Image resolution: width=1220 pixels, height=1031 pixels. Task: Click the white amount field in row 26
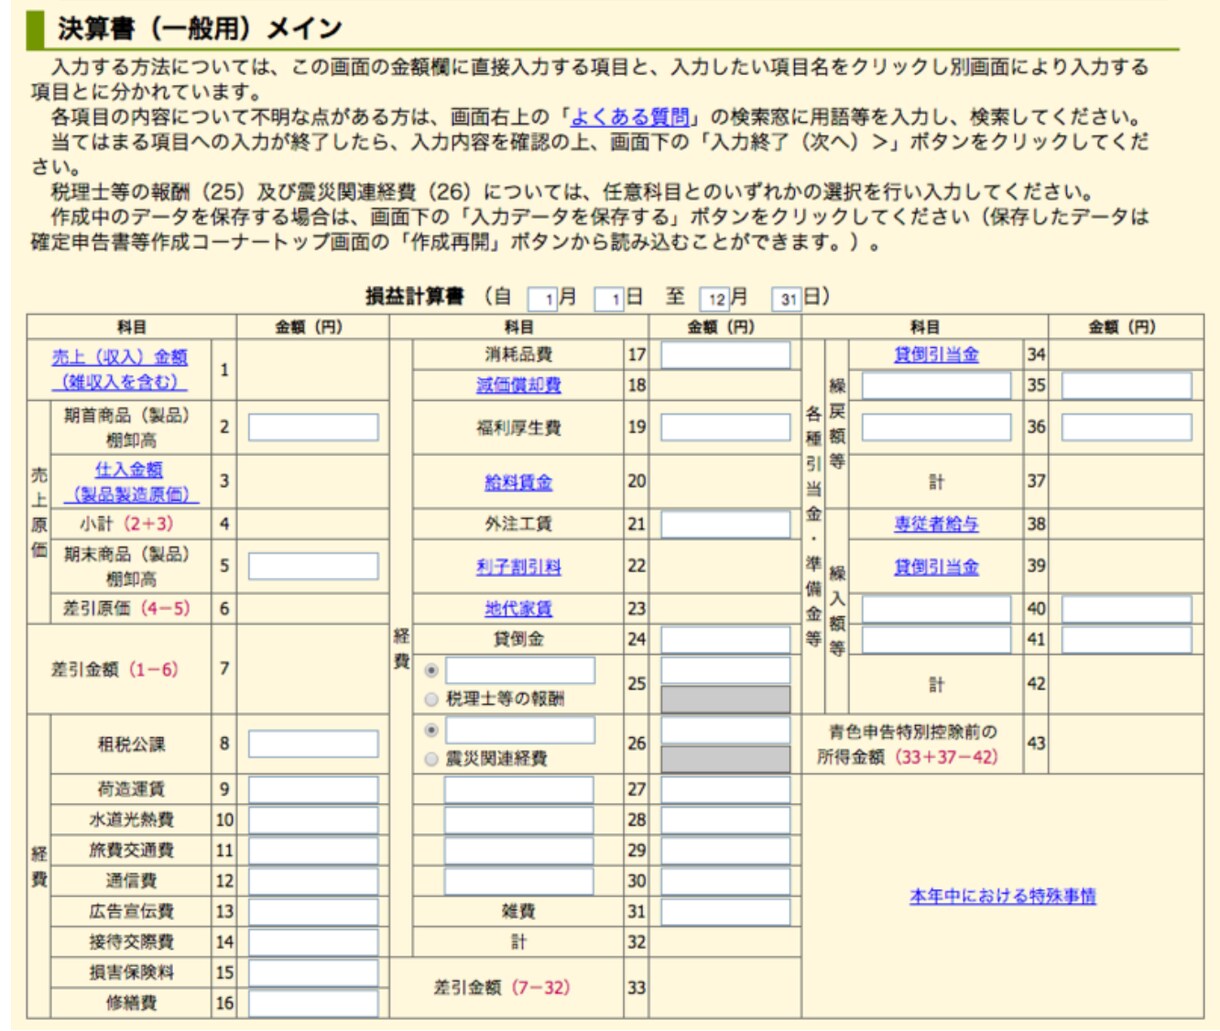click(725, 730)
